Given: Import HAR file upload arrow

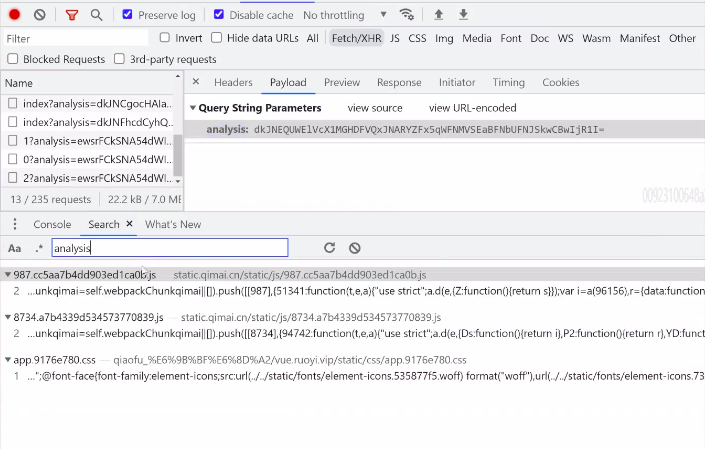Looking at the screenshot, I should [438, 15].
